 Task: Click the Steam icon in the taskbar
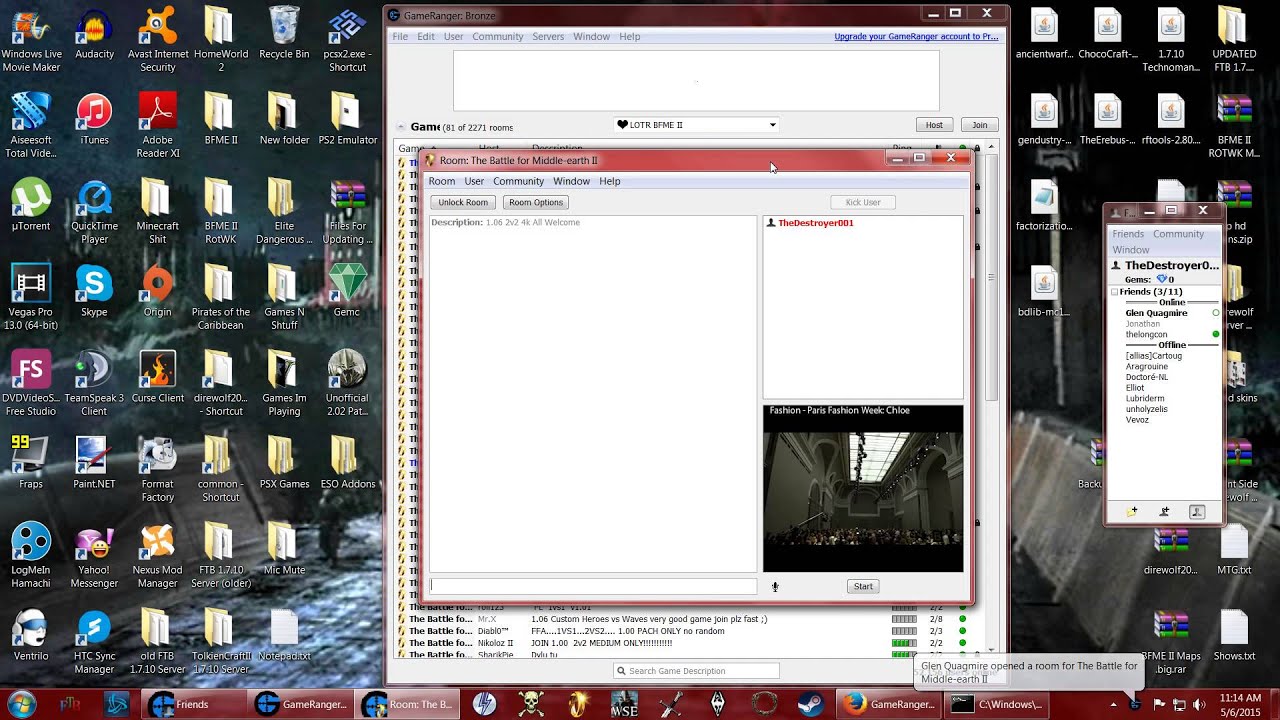(x=809, y=704)
